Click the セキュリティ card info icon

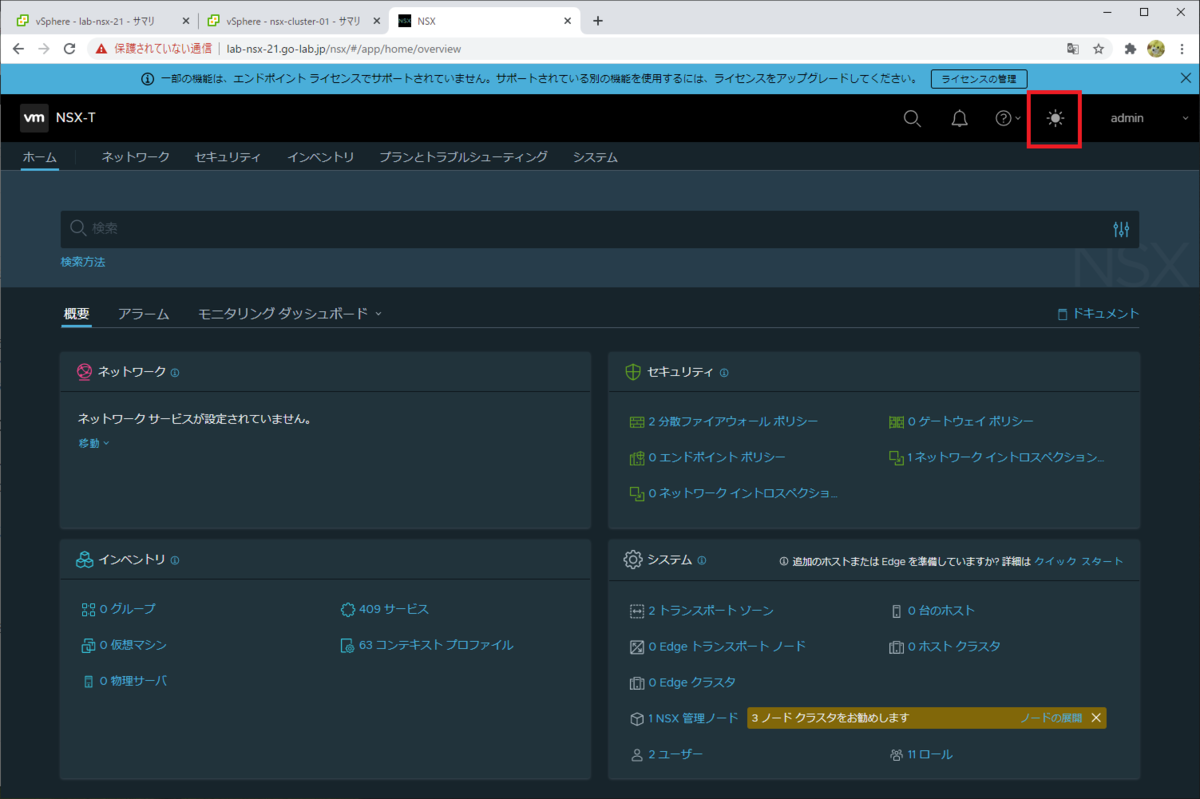pyautogui.click(x=724, y=372)
